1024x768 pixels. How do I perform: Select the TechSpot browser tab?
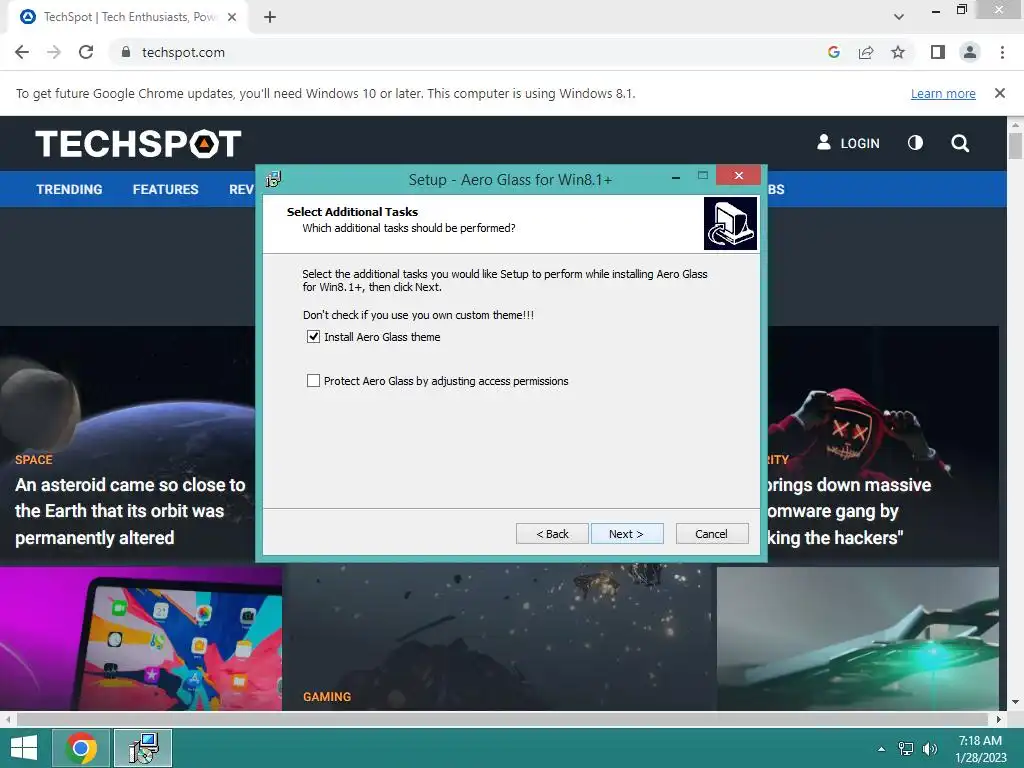(x=128, y=17)
